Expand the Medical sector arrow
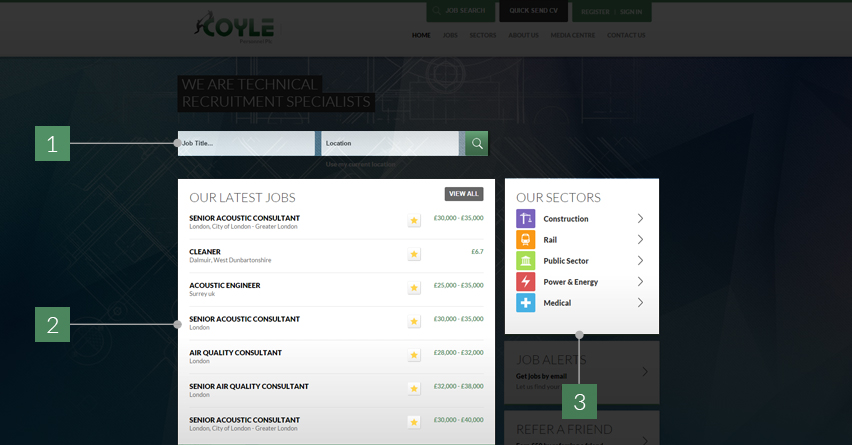The width and height of the screenshot is (852, 445). pos(640,302)
